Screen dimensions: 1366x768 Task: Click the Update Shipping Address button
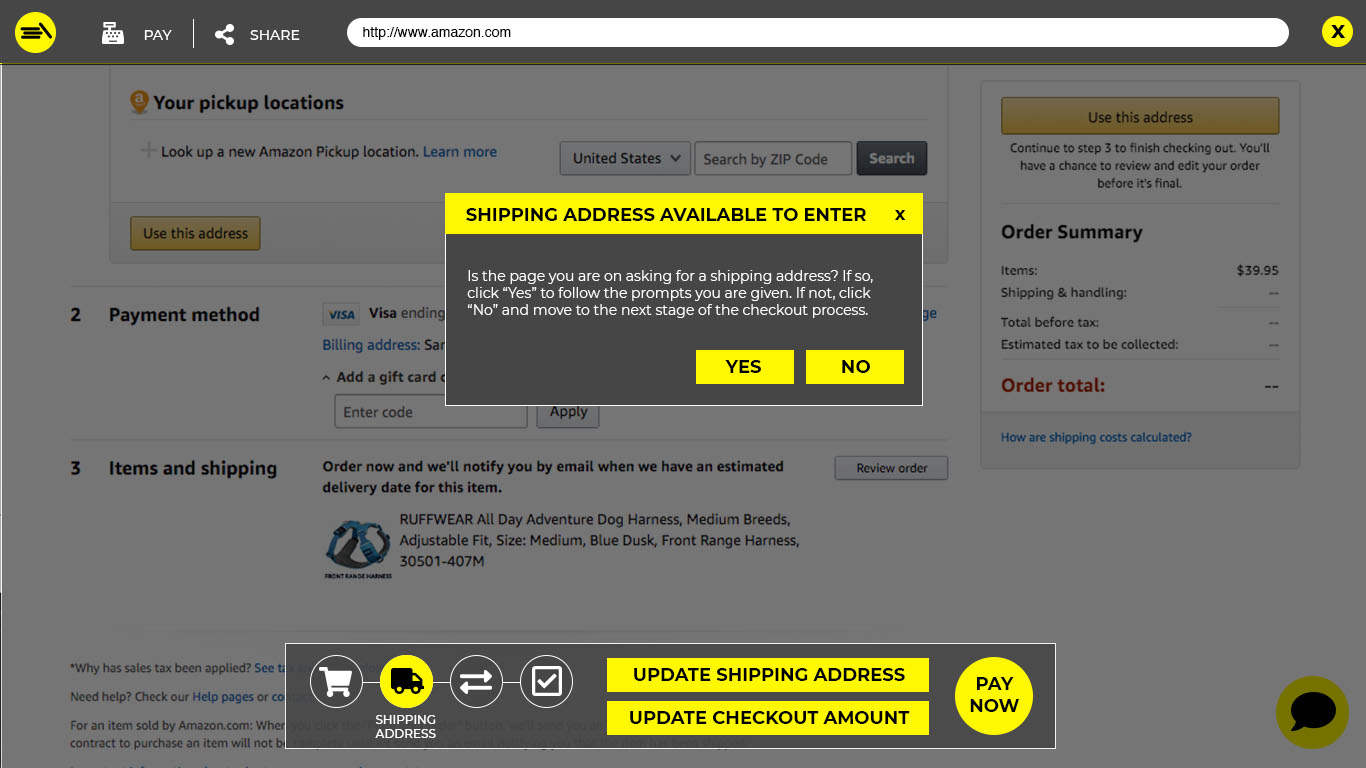point(767,675)
